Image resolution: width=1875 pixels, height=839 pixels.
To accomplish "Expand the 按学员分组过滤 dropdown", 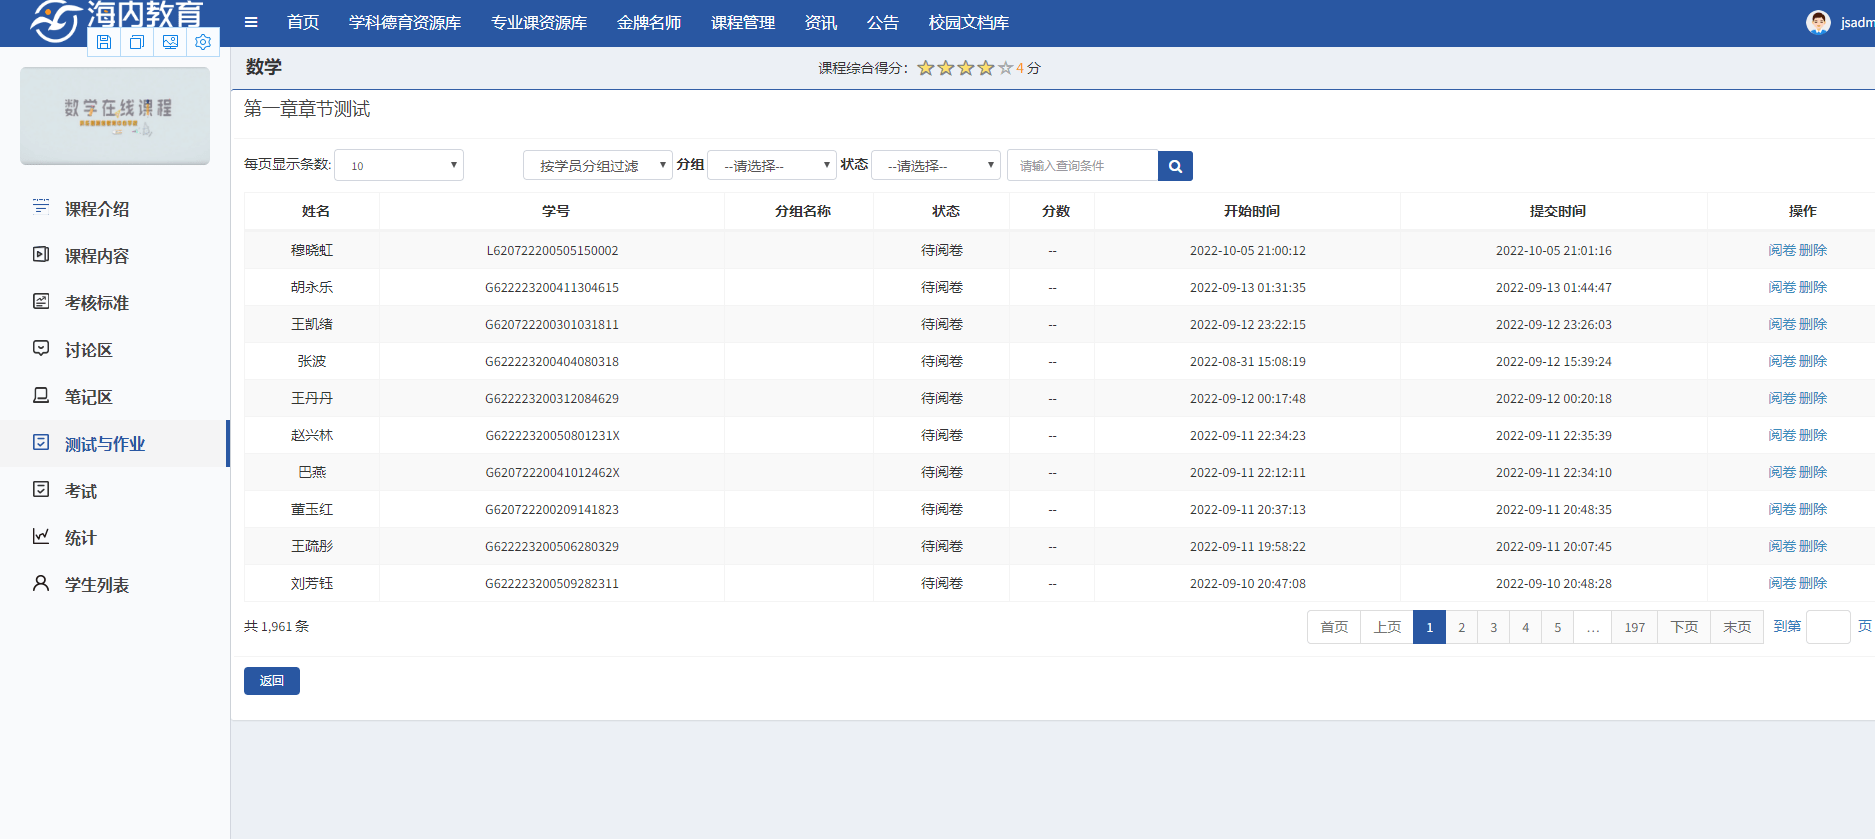I will click(597, 165).
